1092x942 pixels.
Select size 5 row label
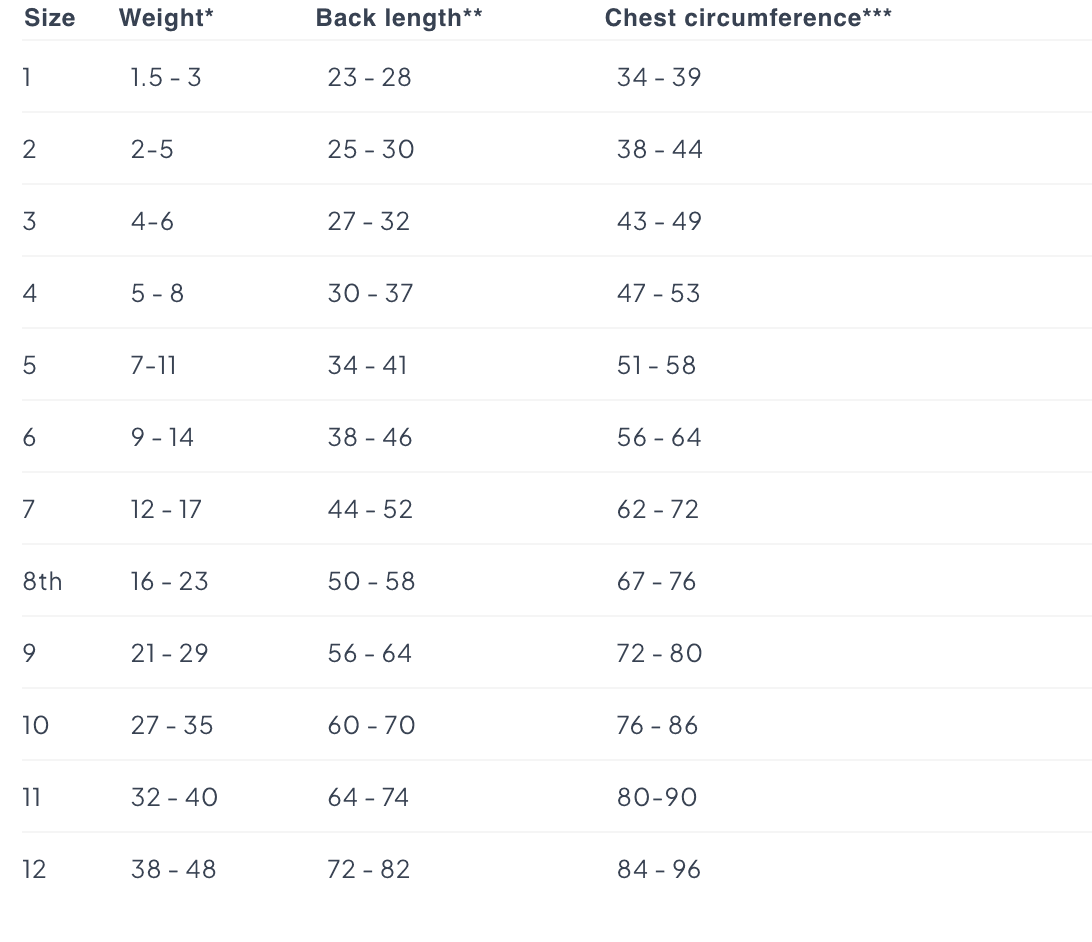point(29,365)
